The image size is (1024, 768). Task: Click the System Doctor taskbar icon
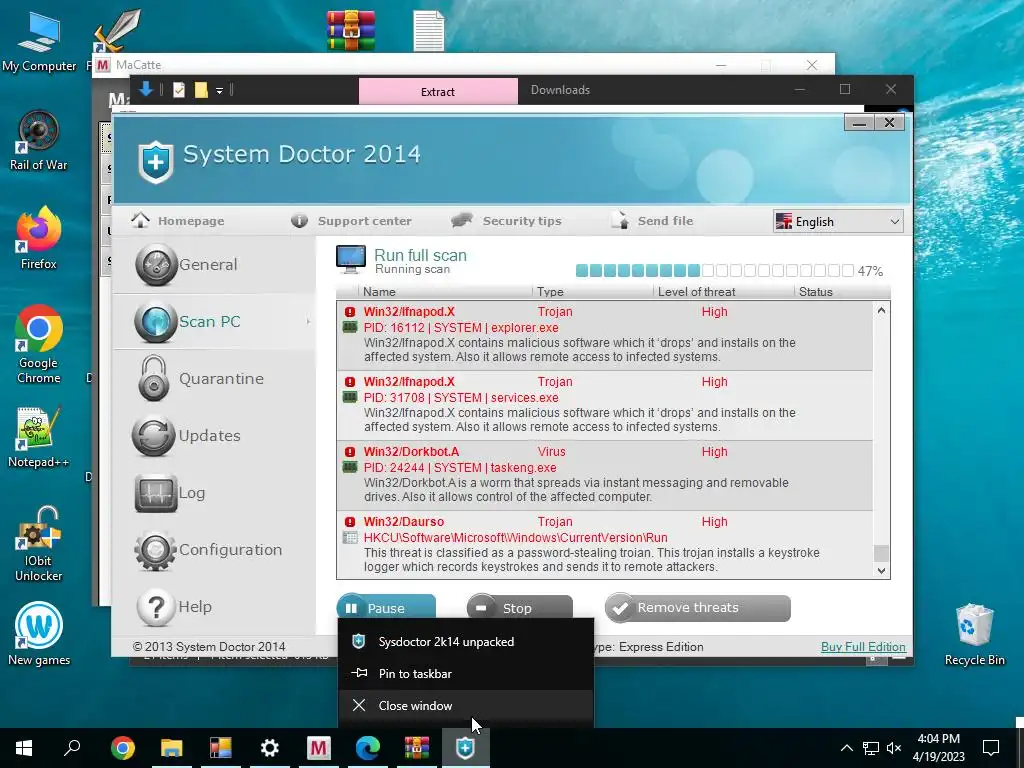point(465,748)
